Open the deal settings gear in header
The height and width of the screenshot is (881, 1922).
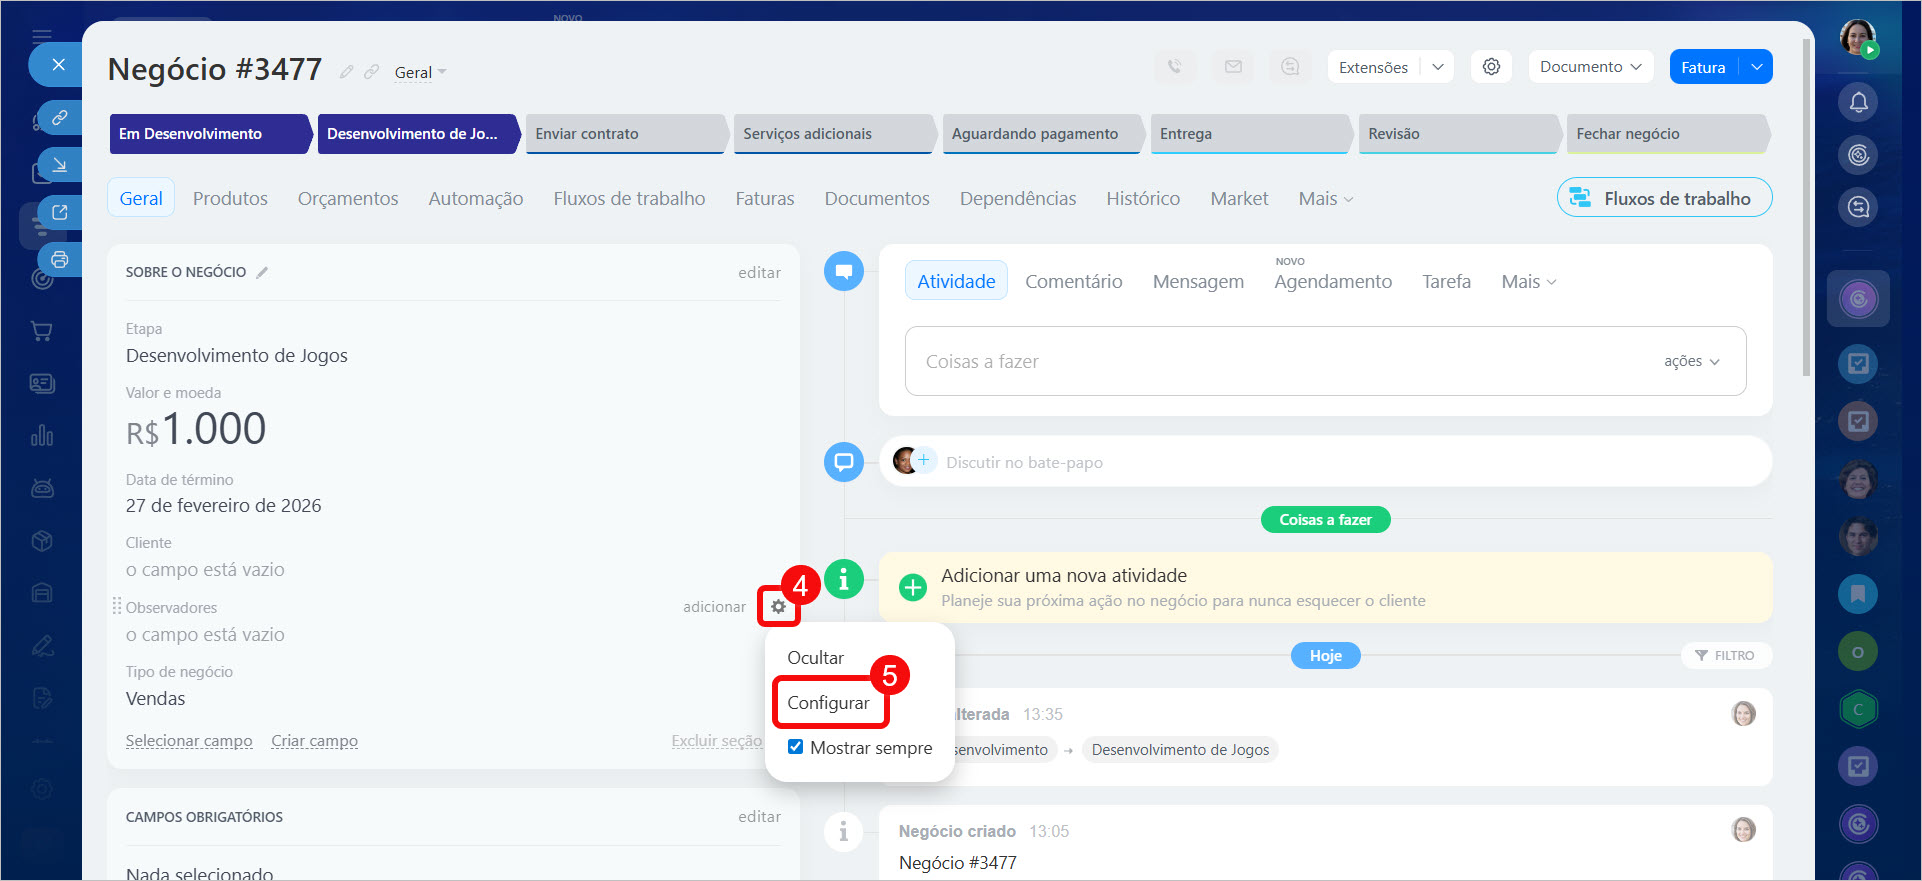[1491, 67]
